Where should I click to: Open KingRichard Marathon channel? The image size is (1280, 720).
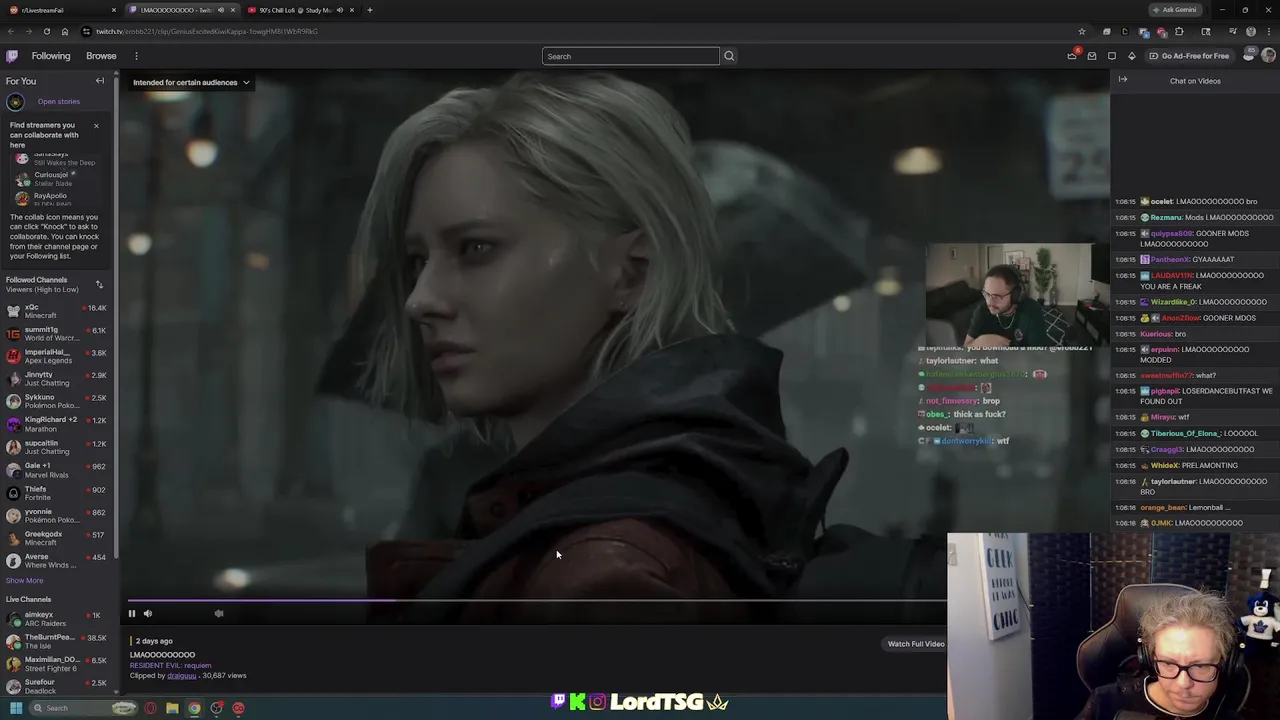(56, 425)
